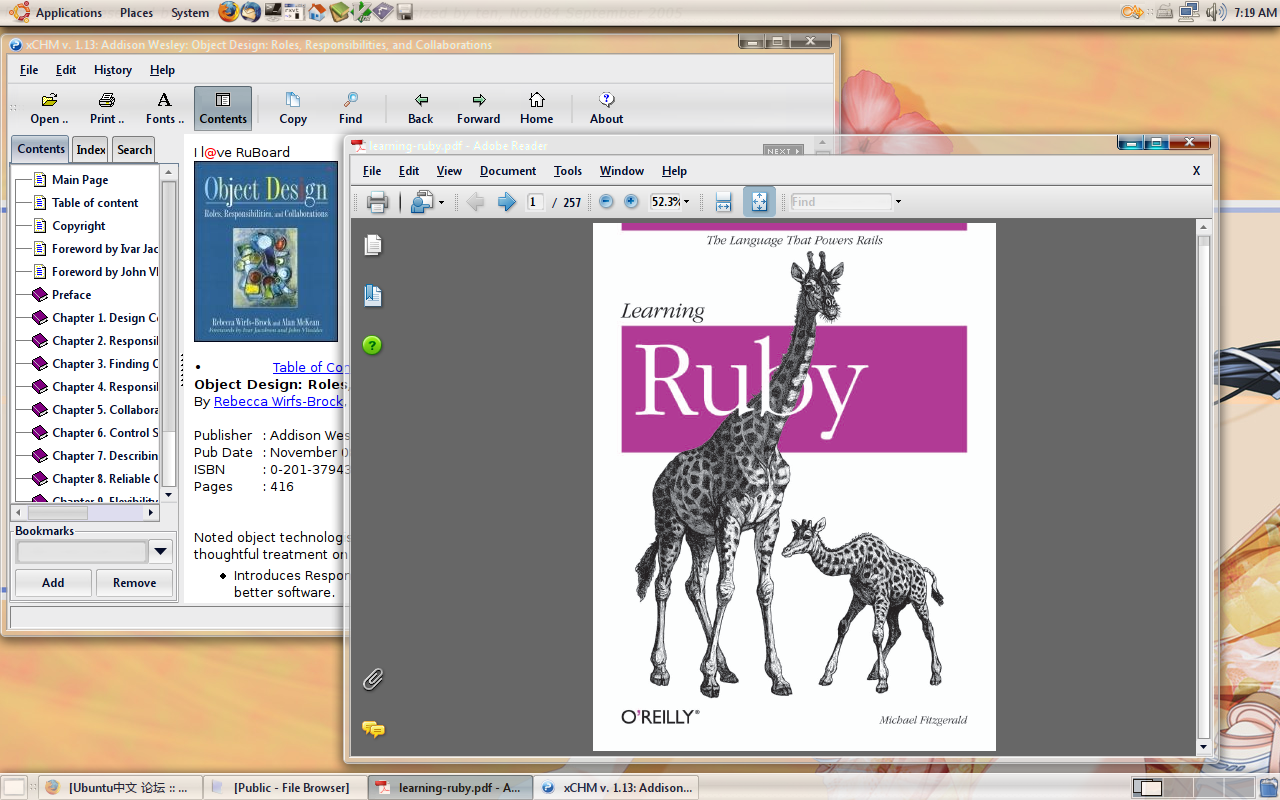
Task: Click Adobe Reader's vertical scrollbar
Action: tap(1204, 487)
